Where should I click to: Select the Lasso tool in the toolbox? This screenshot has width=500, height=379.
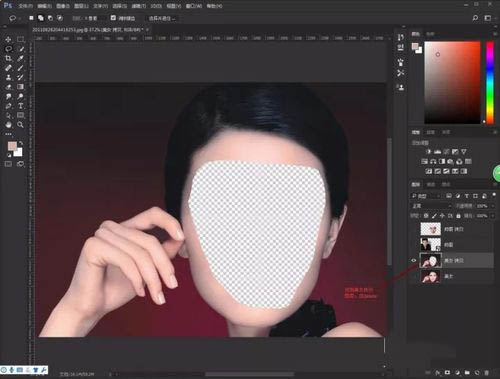pos(8,49)
